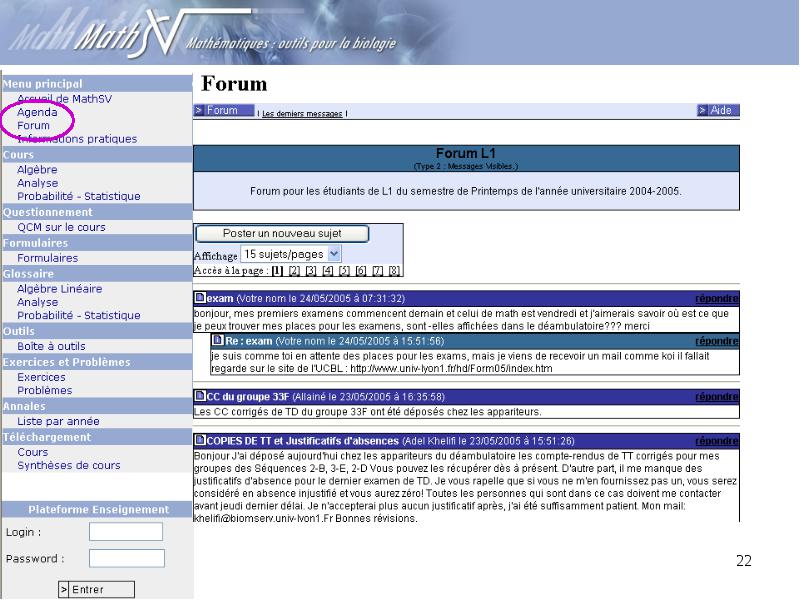Click Poster un nouveau sujet button
The image size is (800, 600).
(x=282, y=233)
